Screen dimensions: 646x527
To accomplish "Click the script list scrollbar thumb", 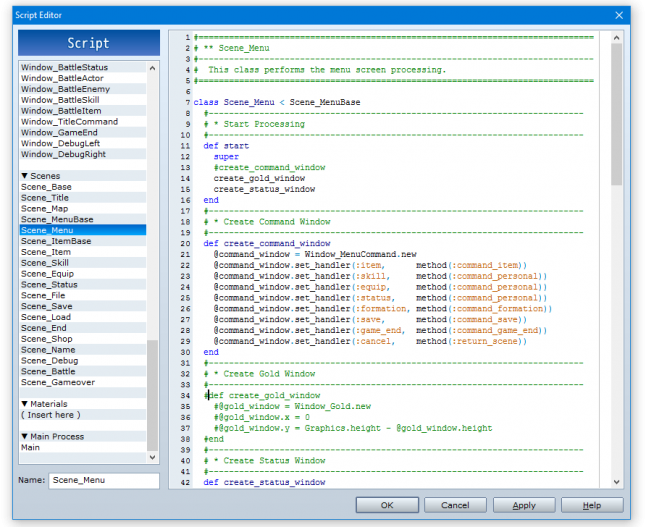I will (x=153, y=394).
